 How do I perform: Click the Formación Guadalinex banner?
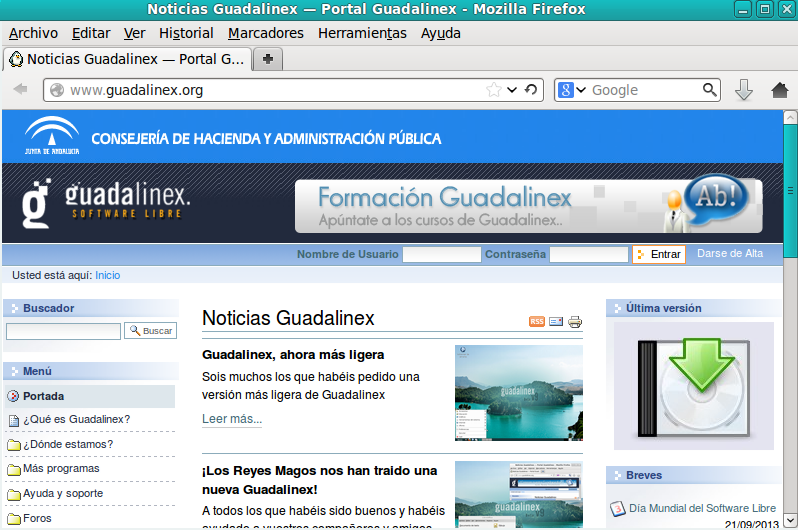(x=529, y=206)
